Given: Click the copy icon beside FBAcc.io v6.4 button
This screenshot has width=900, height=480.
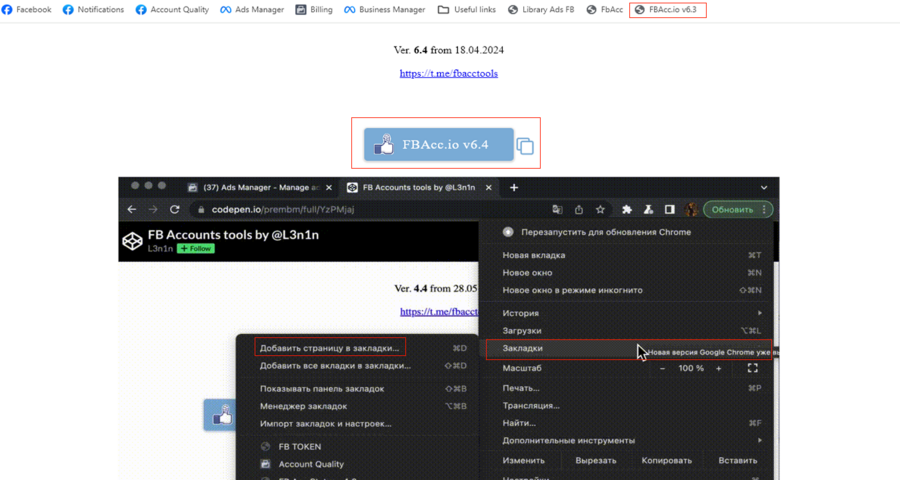Looking at the screenshot, I should (x=525, y=146).
